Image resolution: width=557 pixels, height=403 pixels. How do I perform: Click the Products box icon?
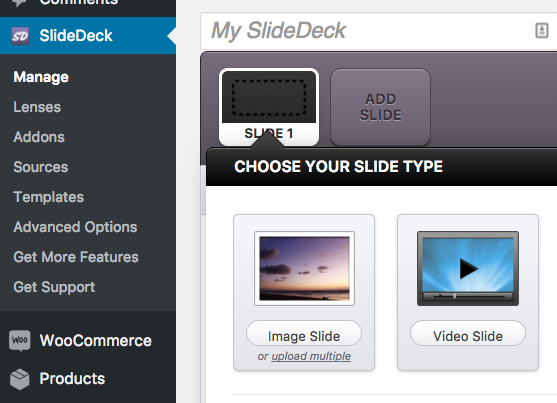[20, 379]
